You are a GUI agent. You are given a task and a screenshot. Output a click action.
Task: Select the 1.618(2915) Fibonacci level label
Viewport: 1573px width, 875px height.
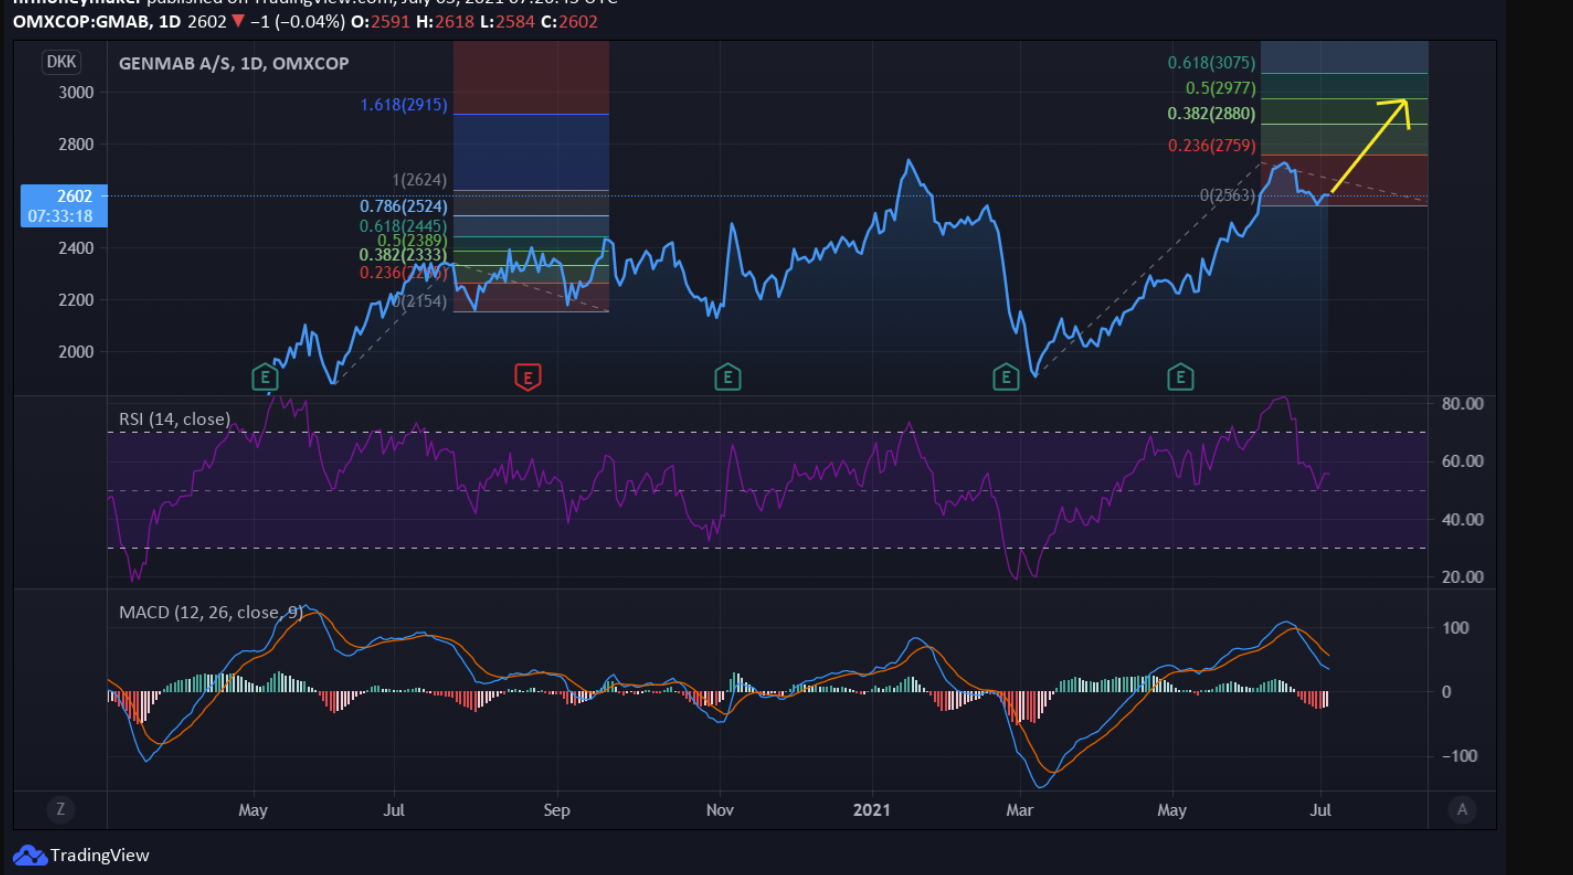[x=404, y=104]
